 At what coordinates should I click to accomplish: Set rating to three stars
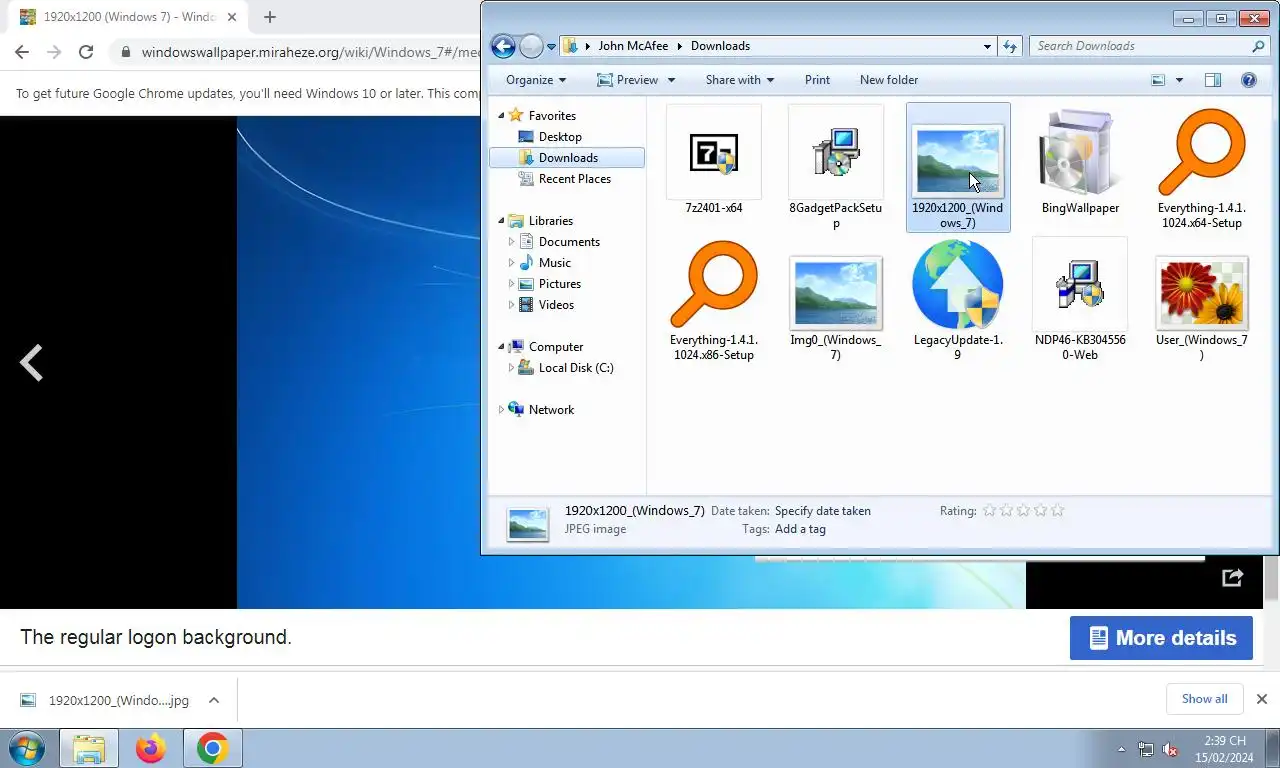point(1024,510)
